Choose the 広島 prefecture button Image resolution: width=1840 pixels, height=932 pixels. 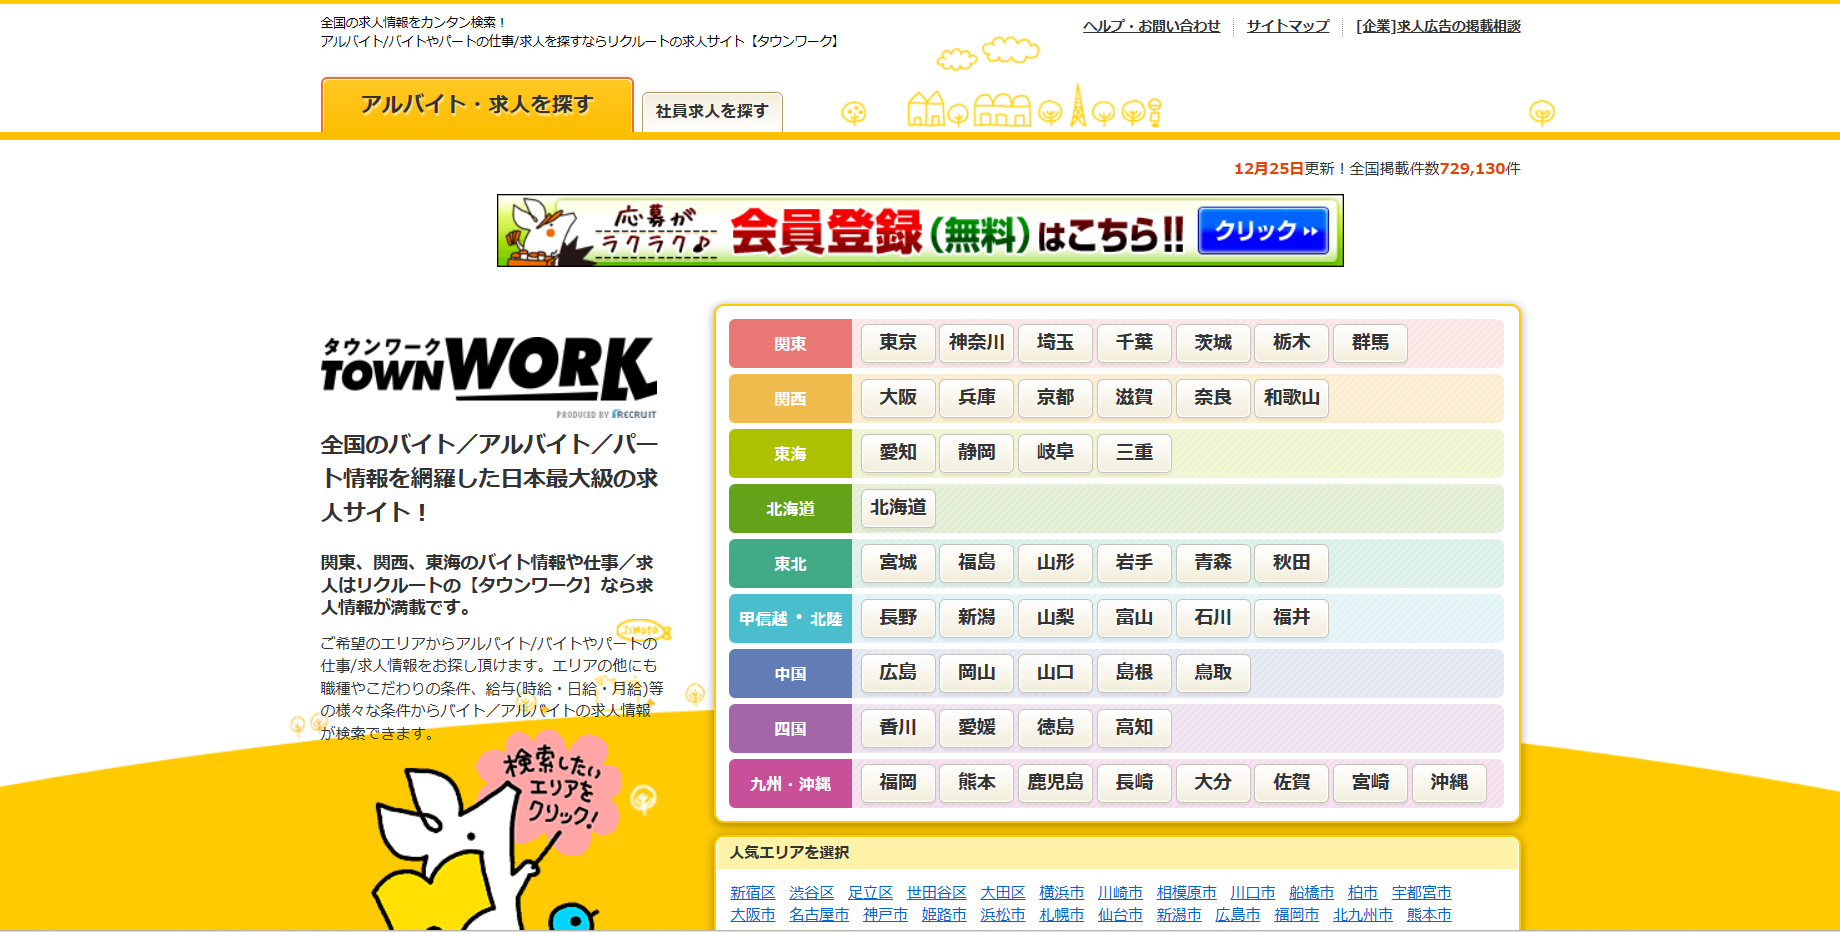(898, 673)
